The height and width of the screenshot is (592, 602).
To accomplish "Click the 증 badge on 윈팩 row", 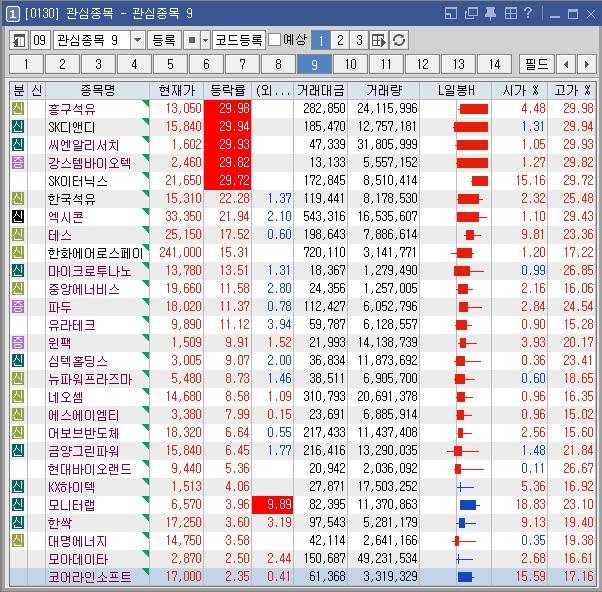I will click(18, 342).
